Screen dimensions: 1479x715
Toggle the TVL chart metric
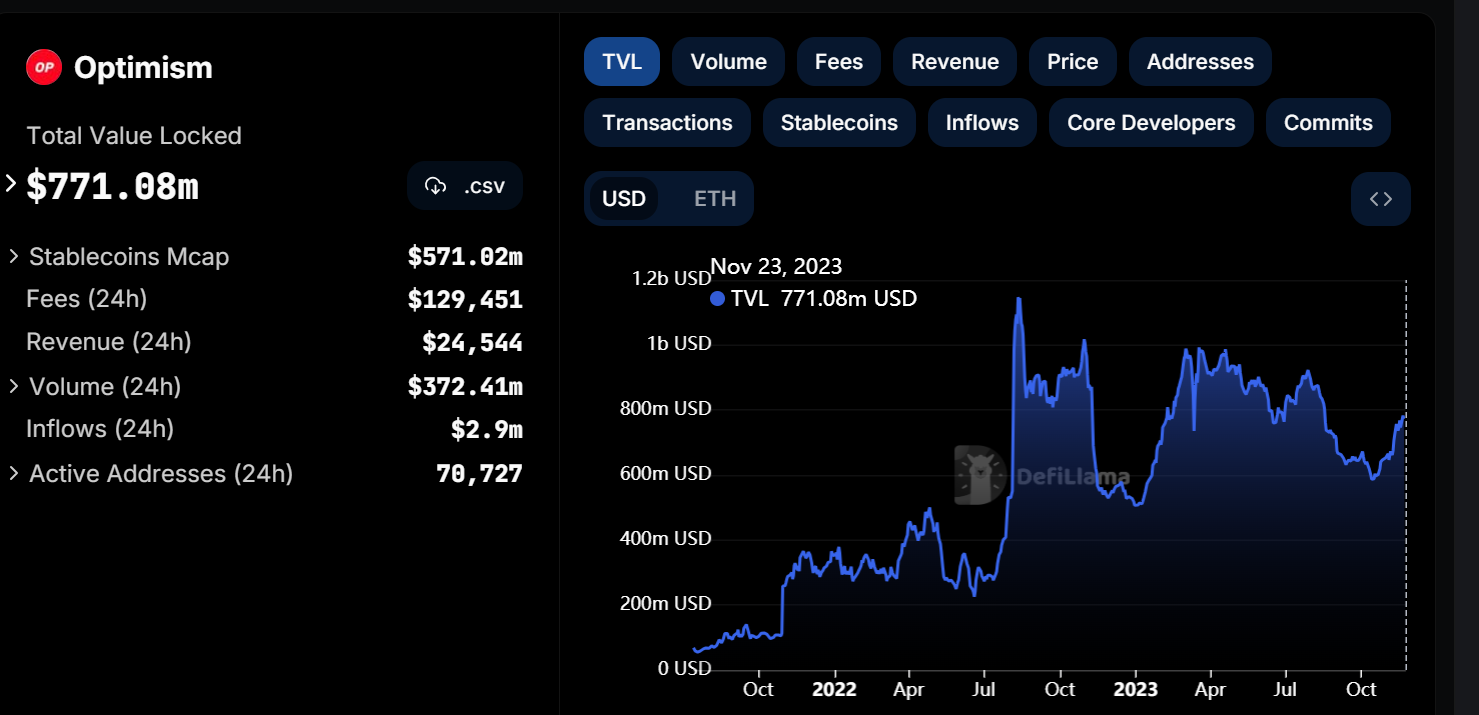622,62
